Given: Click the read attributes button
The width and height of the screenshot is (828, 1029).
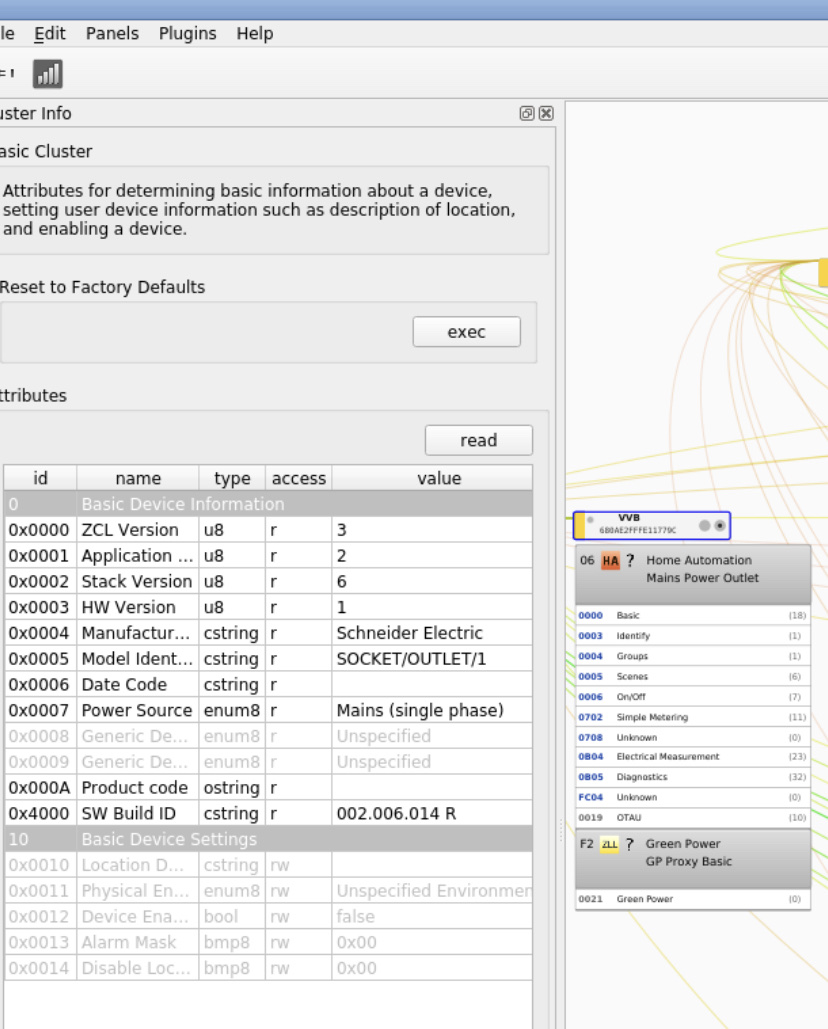Looking at the screenshot, I should (x=479, y=440).
